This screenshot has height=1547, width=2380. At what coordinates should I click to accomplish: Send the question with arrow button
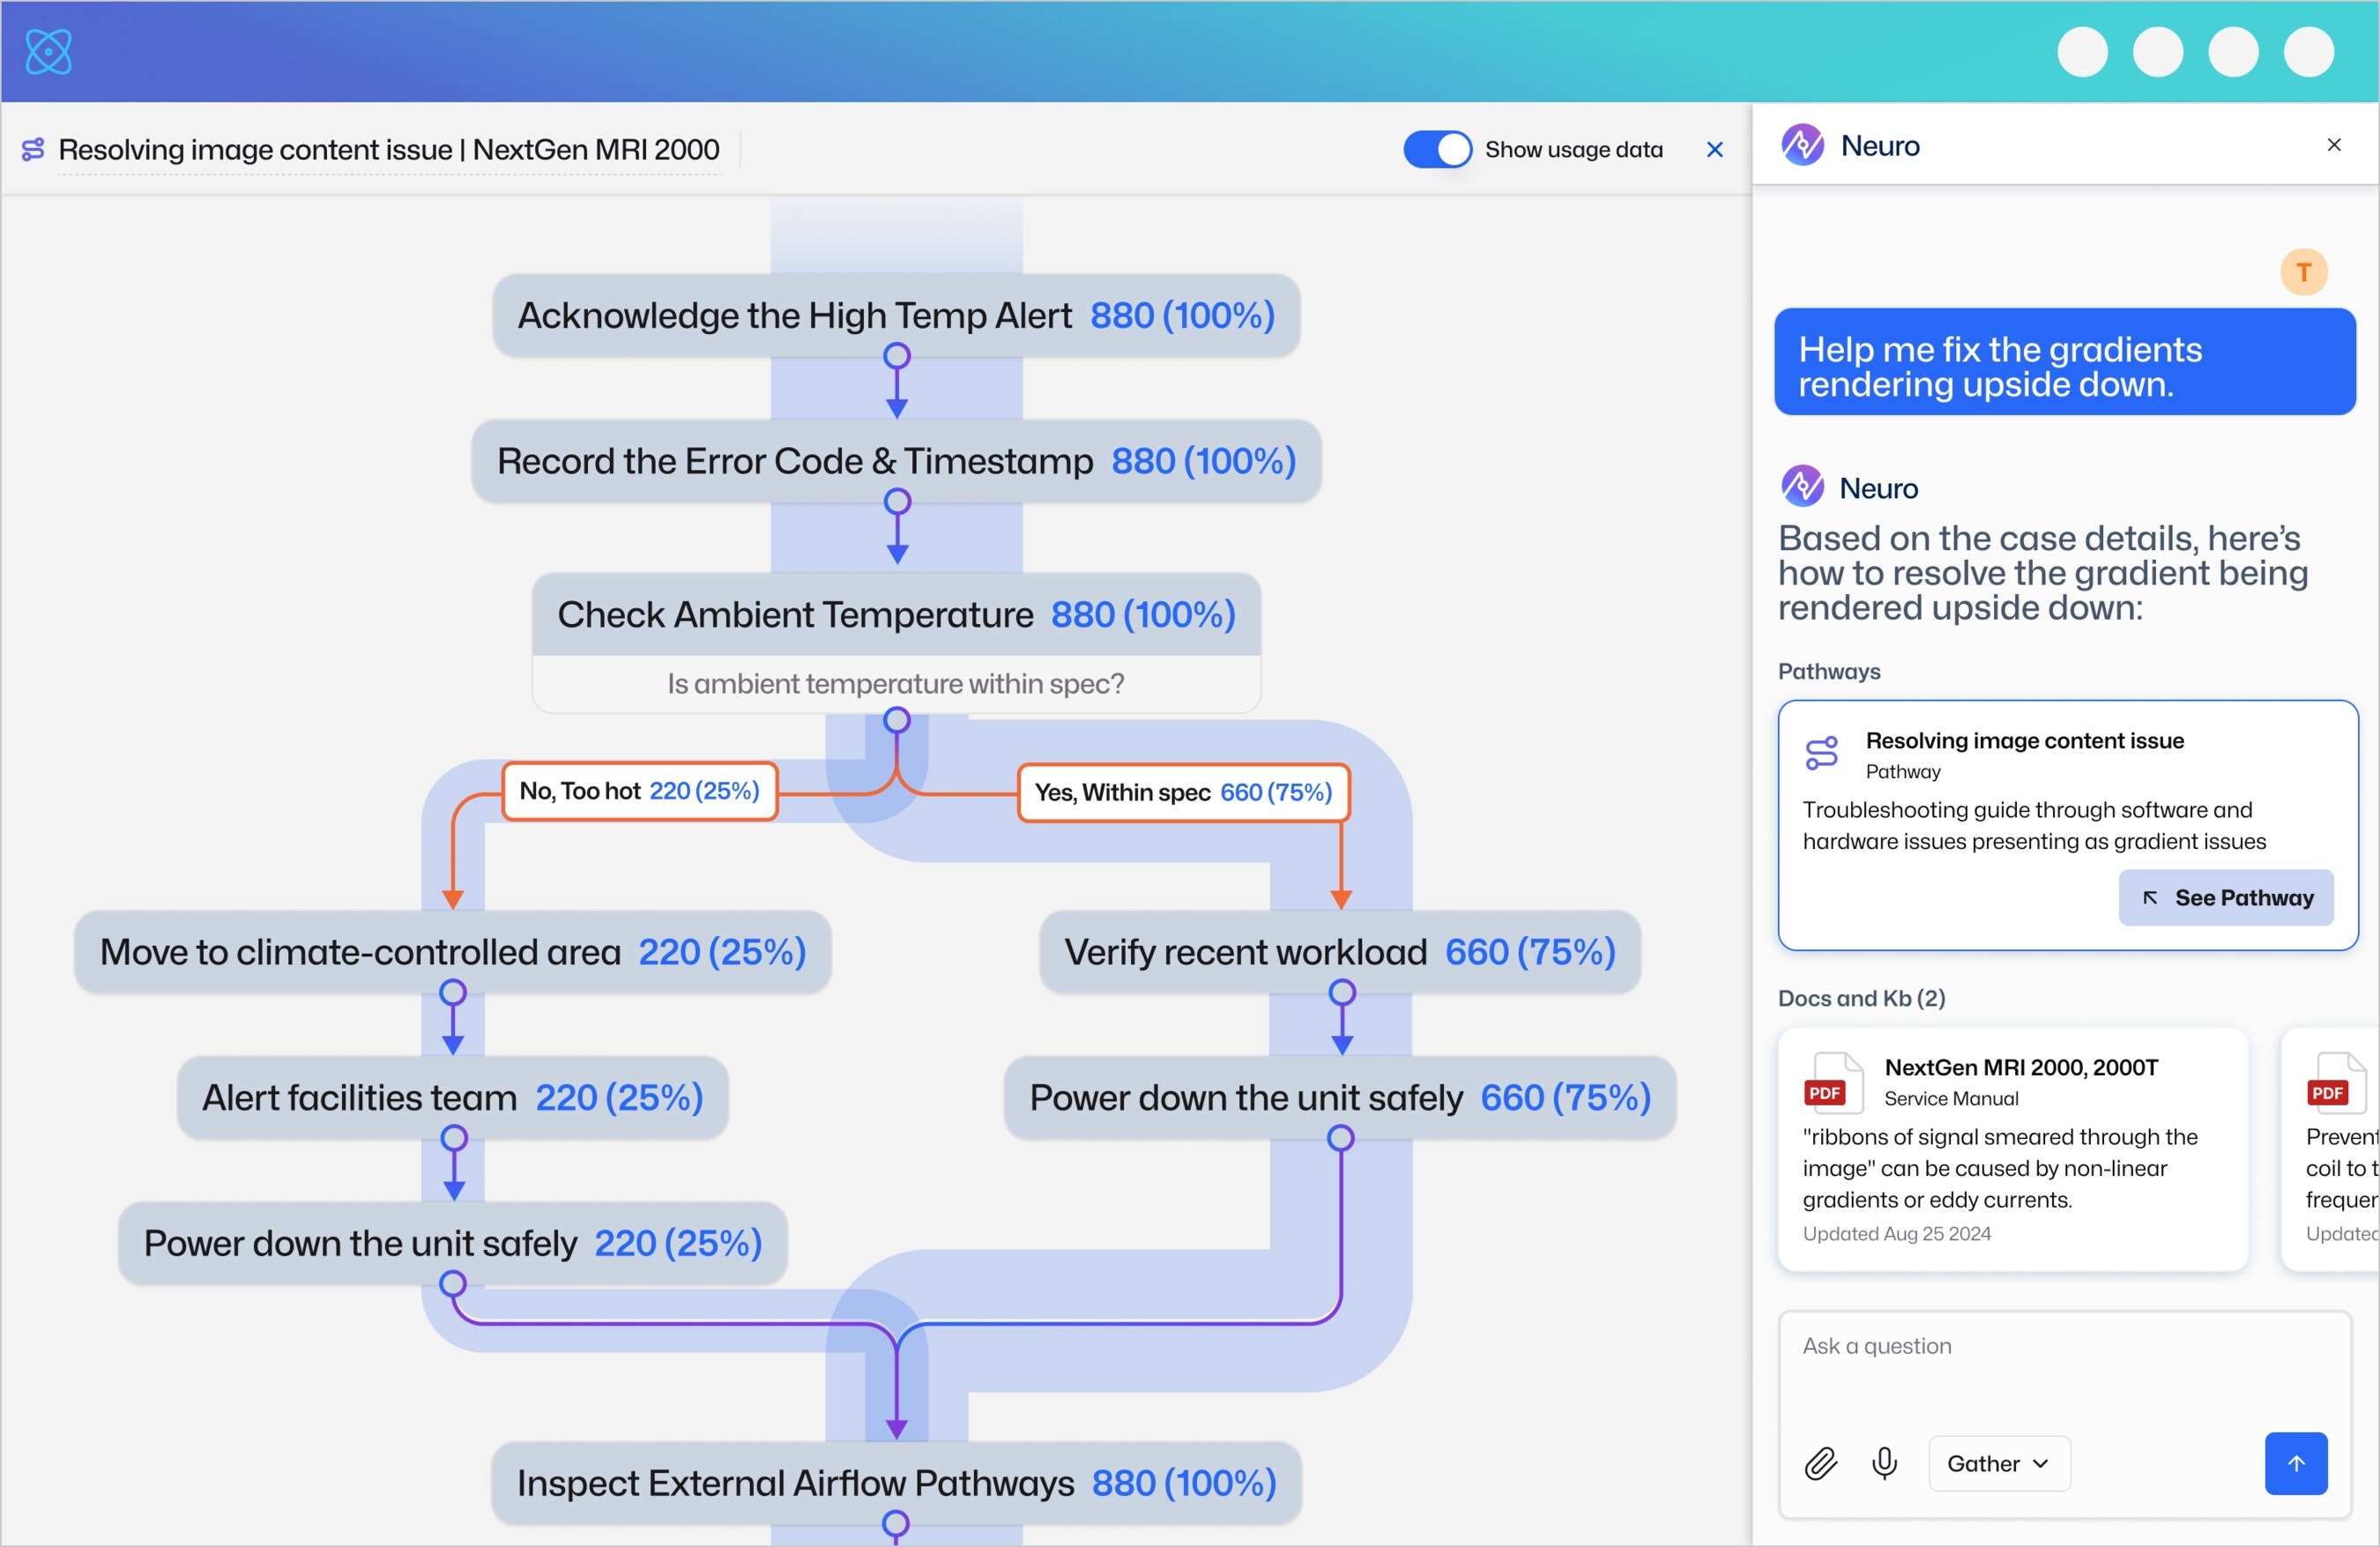(x=2295, y=1463)
